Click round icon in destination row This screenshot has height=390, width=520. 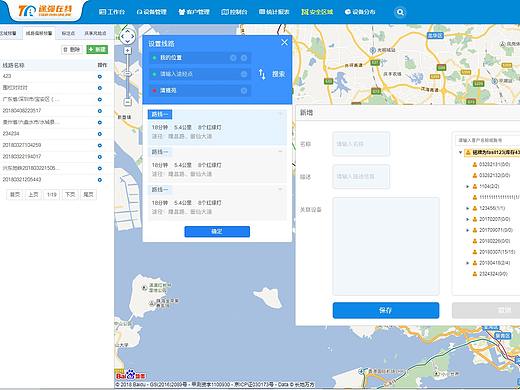pyautogui.click(x=244, y=90)
